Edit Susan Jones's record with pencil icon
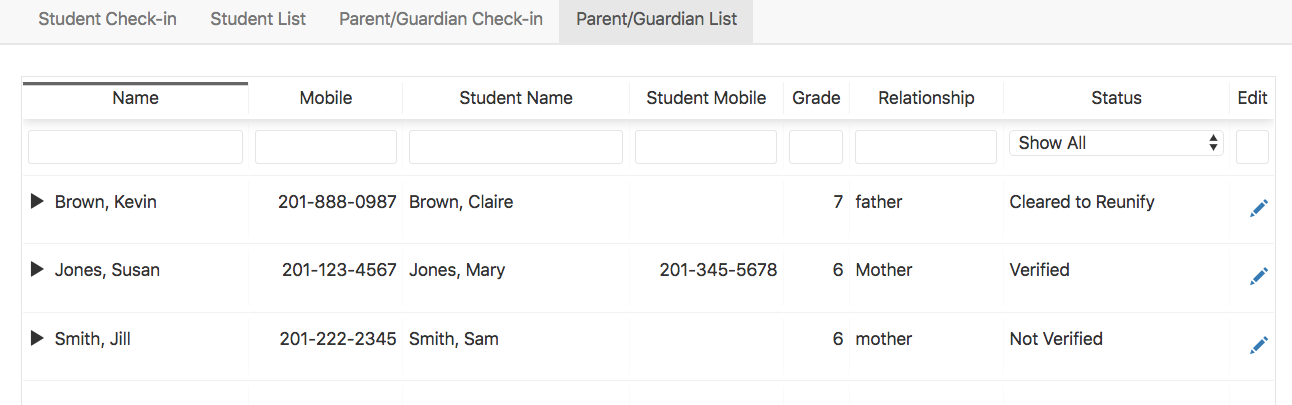 [1259, 276]
